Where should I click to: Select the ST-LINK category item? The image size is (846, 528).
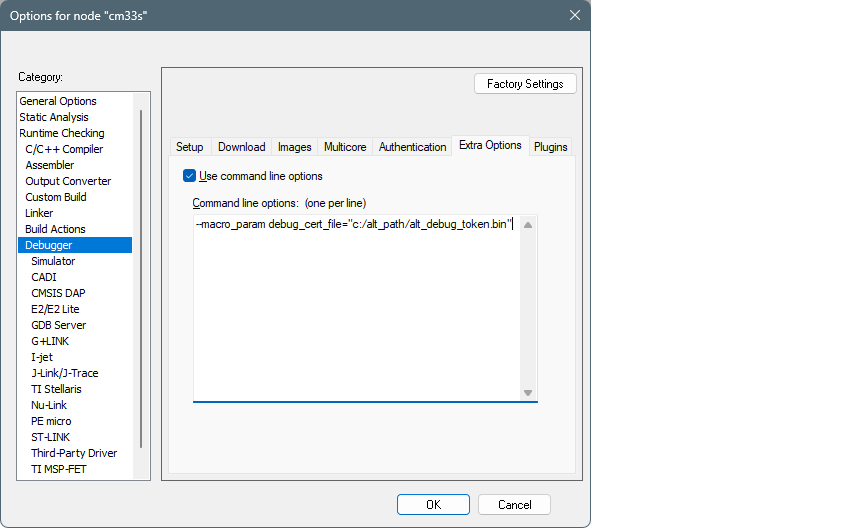pyautogui.click(x=51, y=437)
